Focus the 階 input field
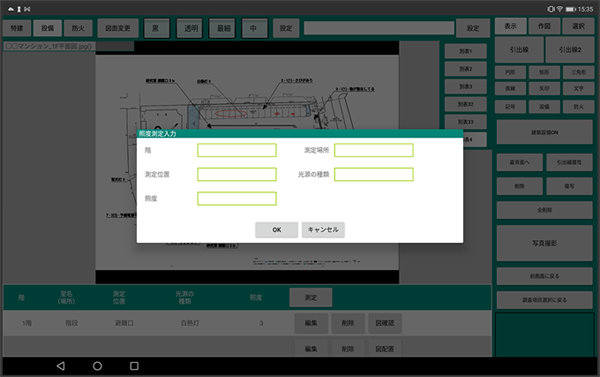Image resolution: width=600 pixels, height=377 pixels. [237, 150]
